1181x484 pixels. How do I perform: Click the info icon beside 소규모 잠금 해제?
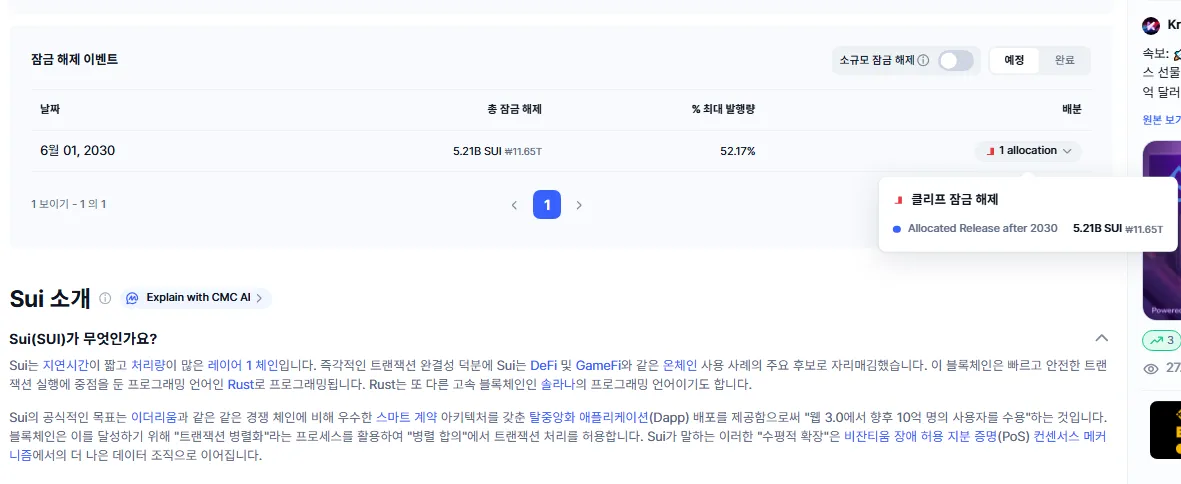[923, 61]
